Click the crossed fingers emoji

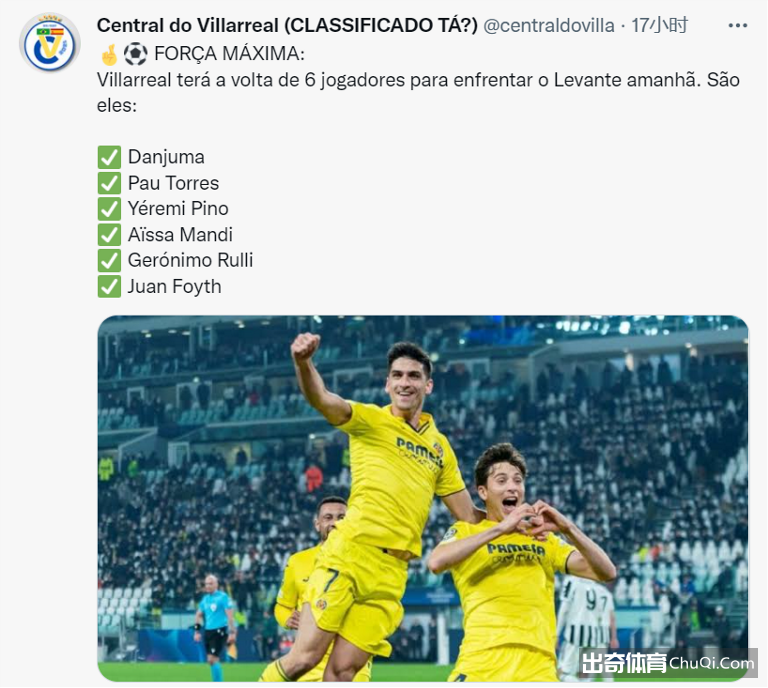point(109,54)
